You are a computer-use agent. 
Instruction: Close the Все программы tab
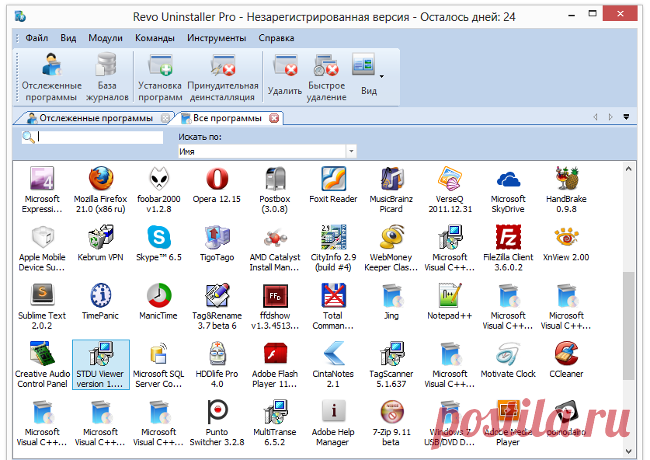click(x=274, y=118)
